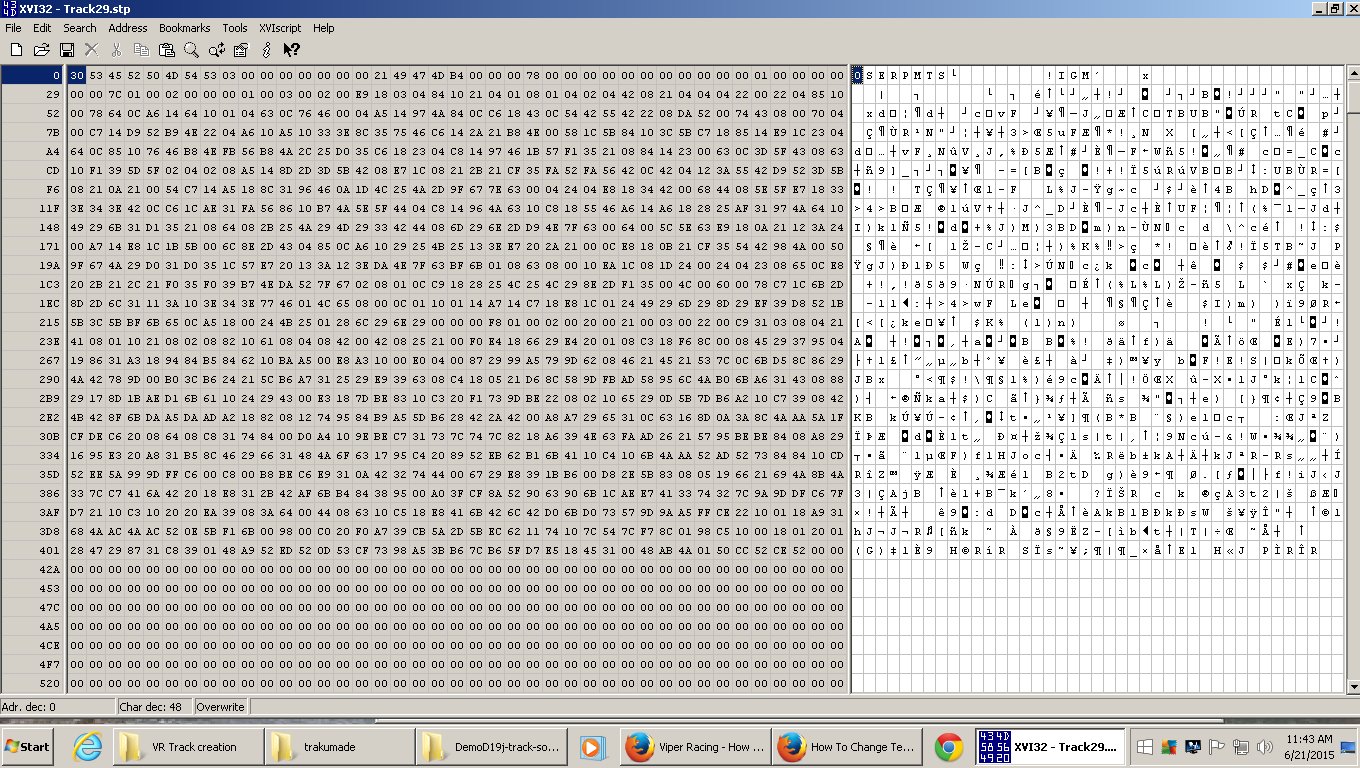The height and width of the screenshot is (768, 1360).
Task: Open the Windows Start button
Action: tap(27, 746)
